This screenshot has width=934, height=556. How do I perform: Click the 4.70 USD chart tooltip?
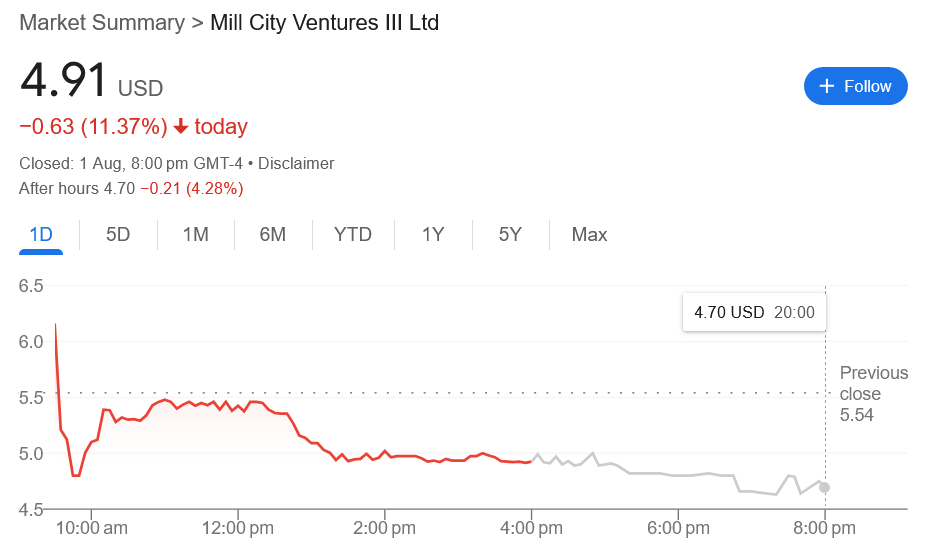[754, 312]
